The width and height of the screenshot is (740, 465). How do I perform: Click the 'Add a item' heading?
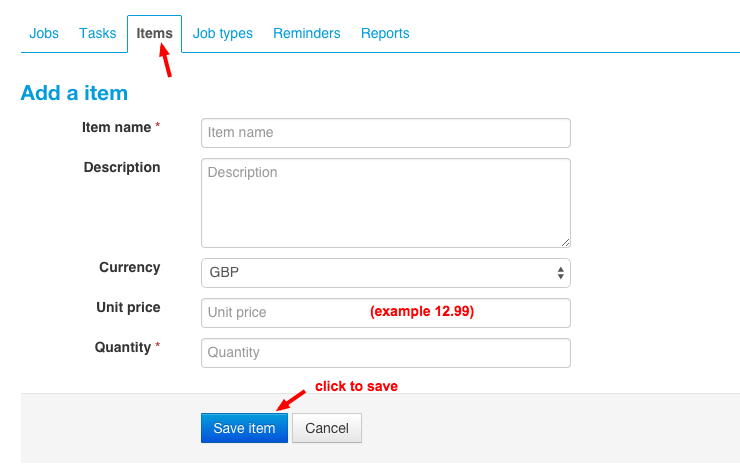[x=74, y=93]
